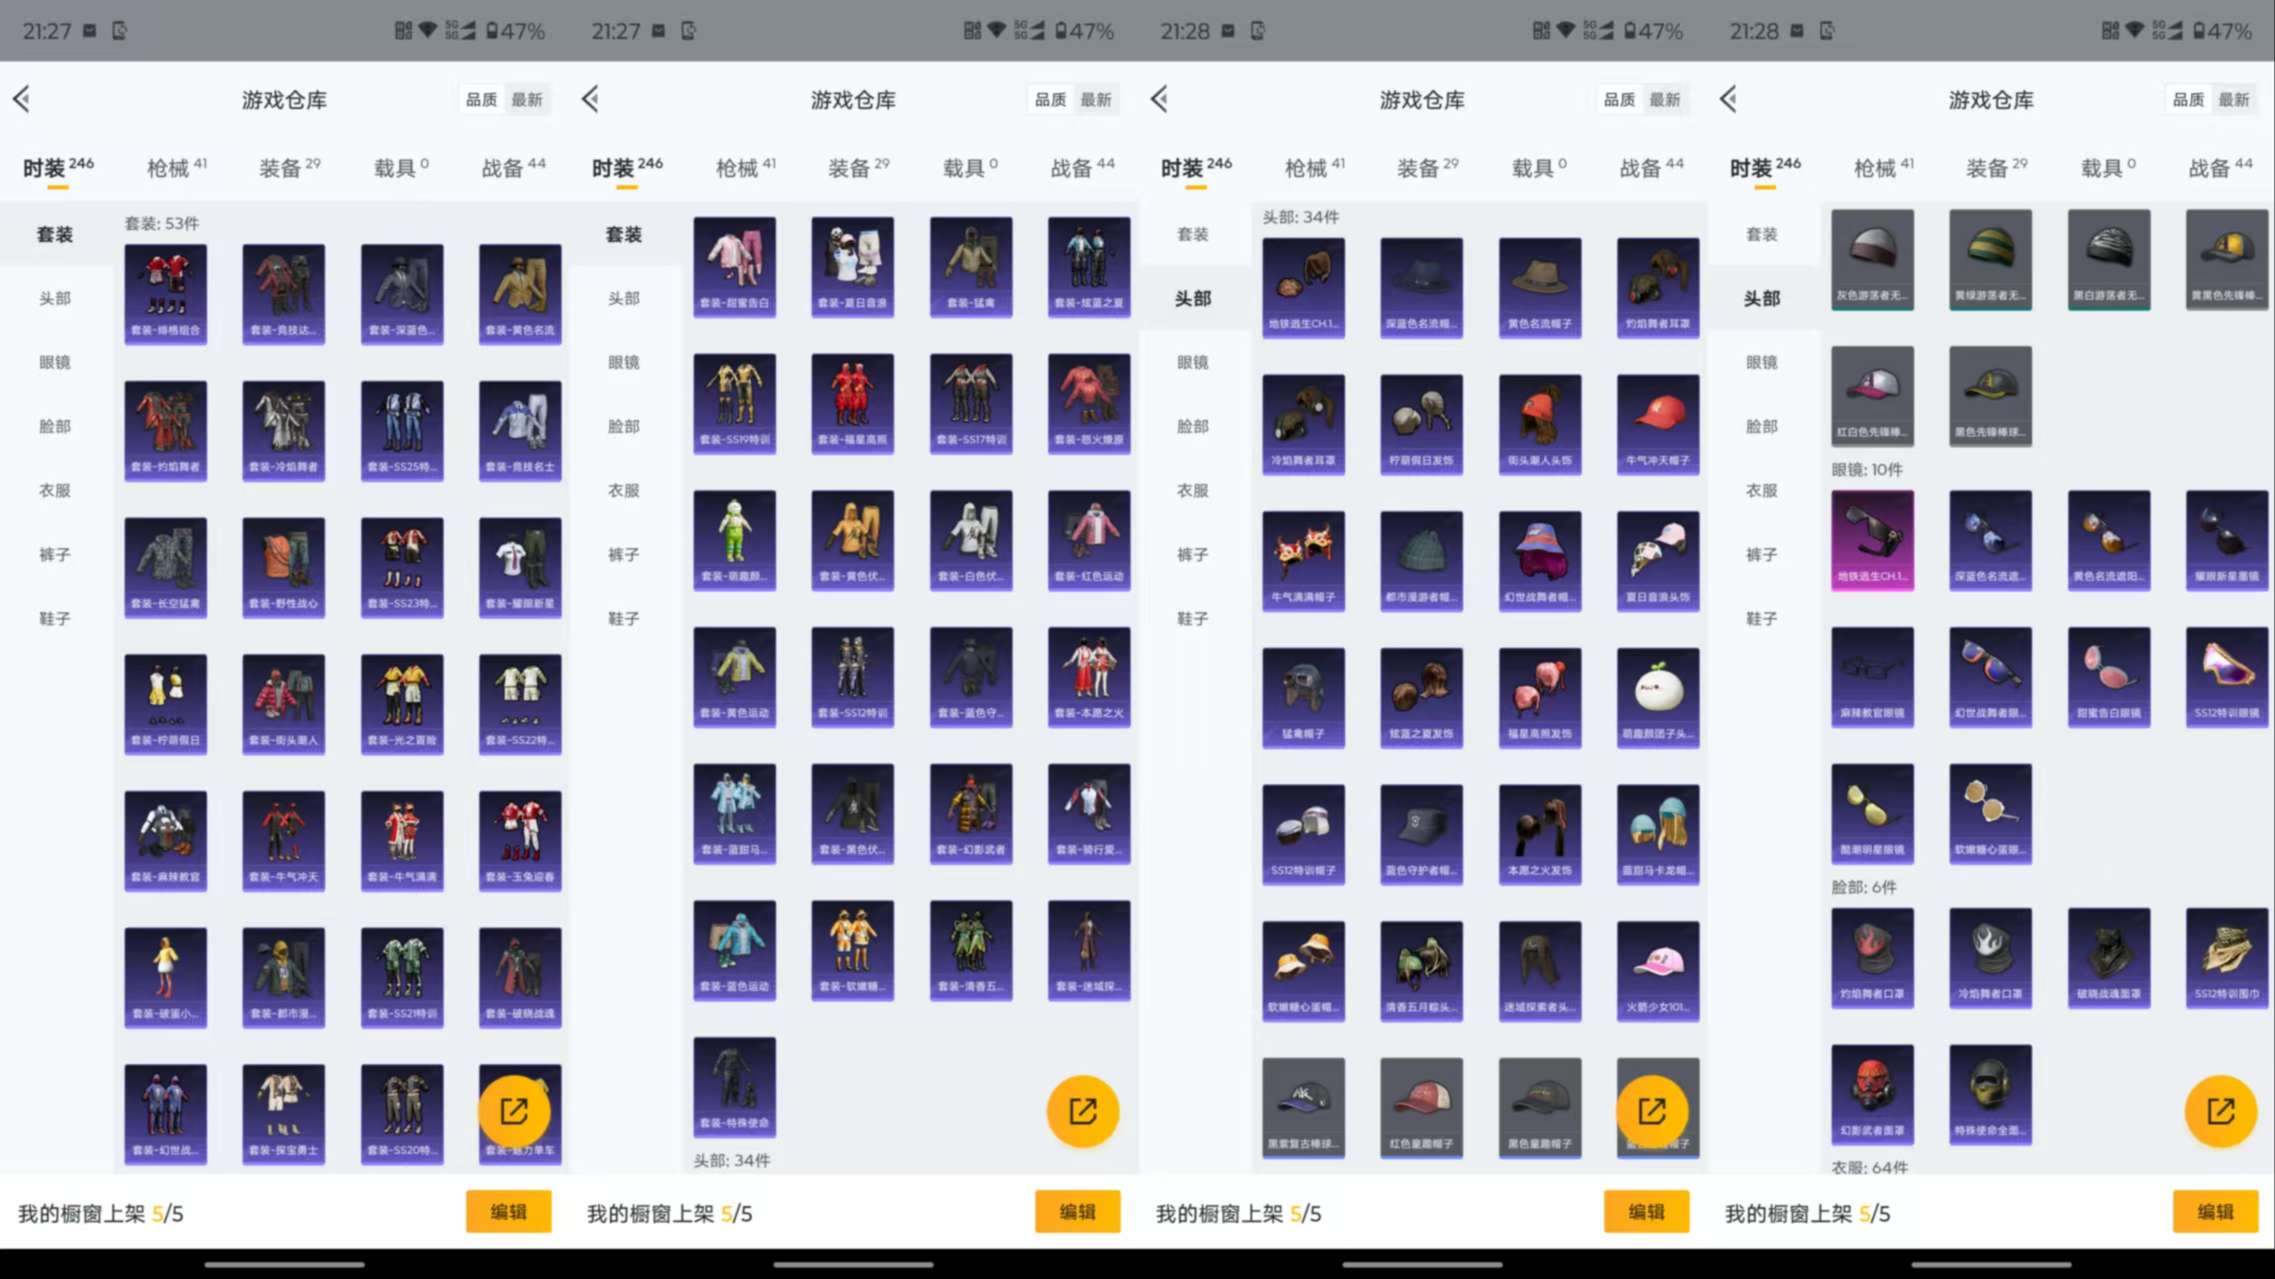
Task: Tap the orange share icon on the 头部 page
Action: tap(1655, 1110)
